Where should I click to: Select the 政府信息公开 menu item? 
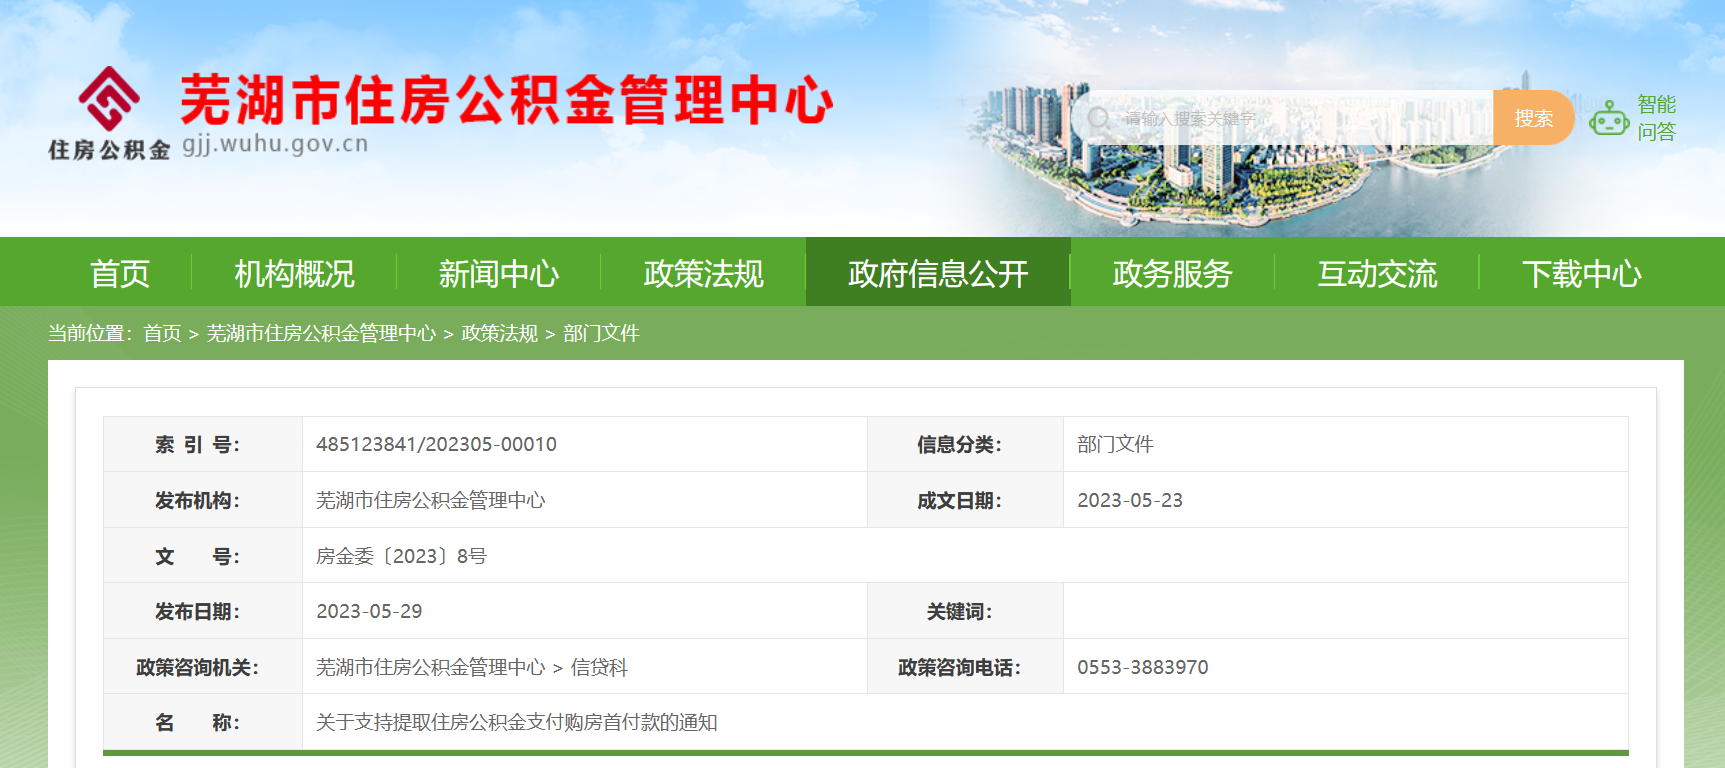point(937,273)
